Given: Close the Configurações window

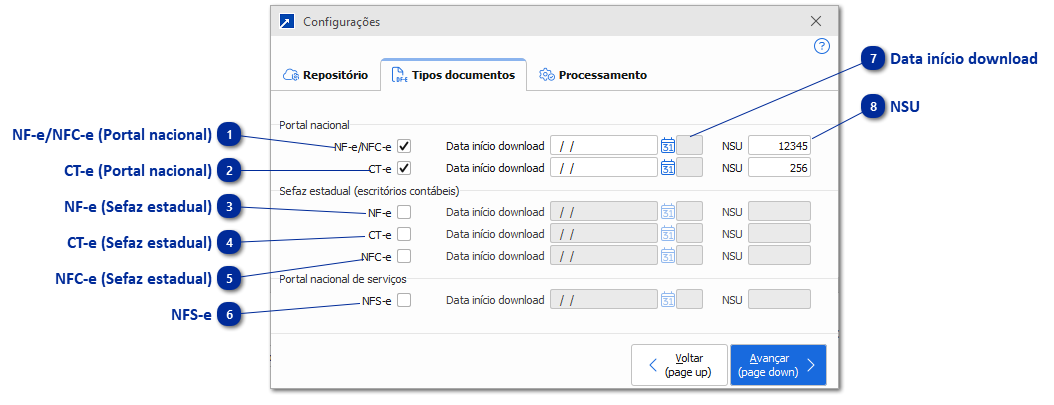Looking at the screenshot, I should click(816, 21).
